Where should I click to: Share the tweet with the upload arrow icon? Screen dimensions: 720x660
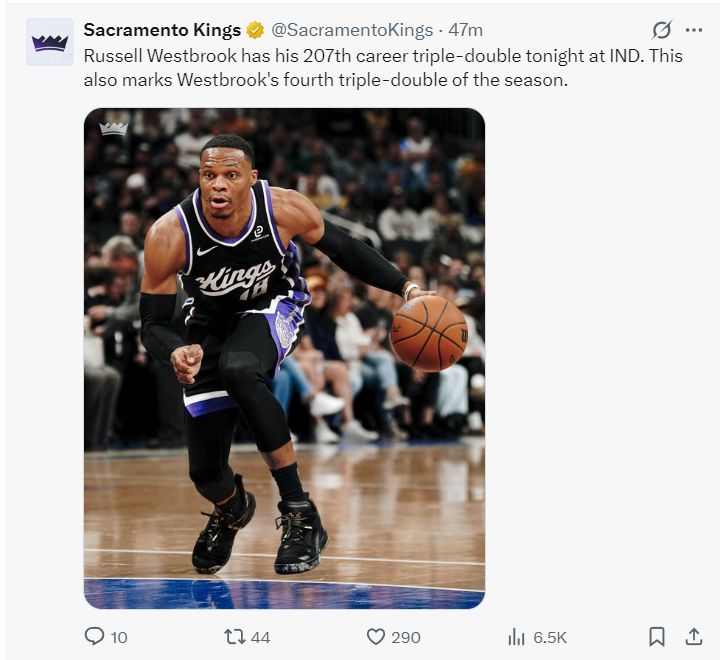(x=693, y=636)
